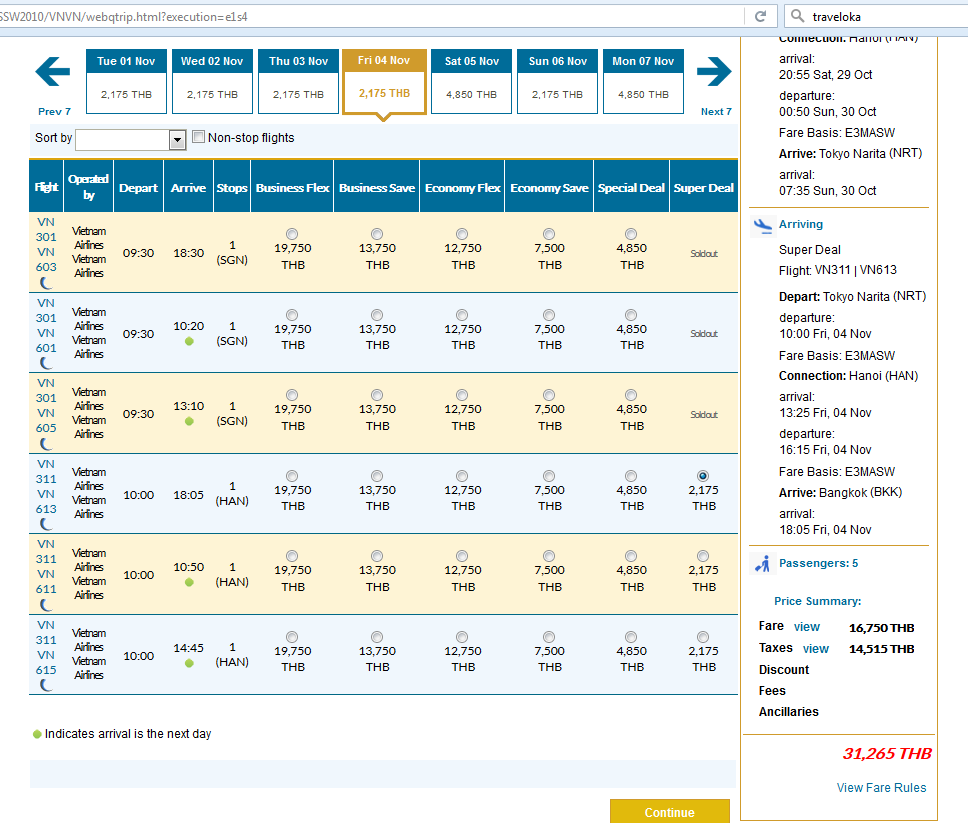Click the Economy Save column header
Viewport: 968px width, 823px height.
549,187
